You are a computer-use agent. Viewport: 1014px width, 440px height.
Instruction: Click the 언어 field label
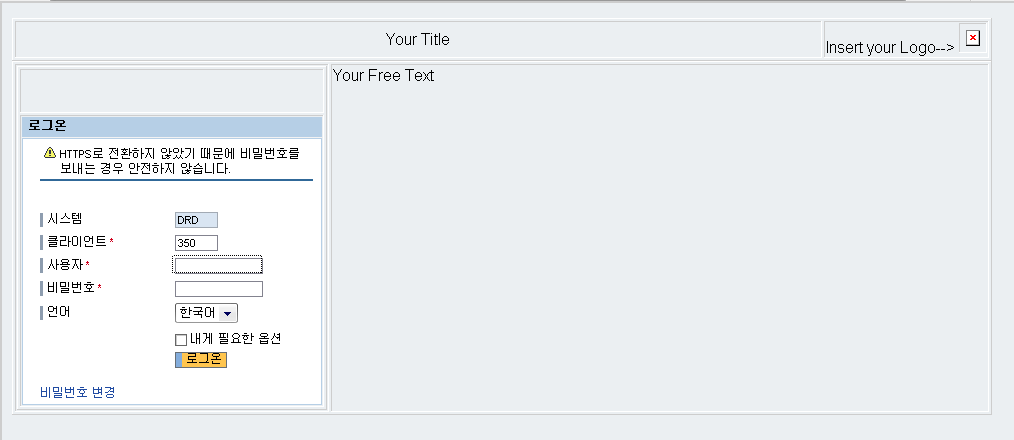(59, 312)
